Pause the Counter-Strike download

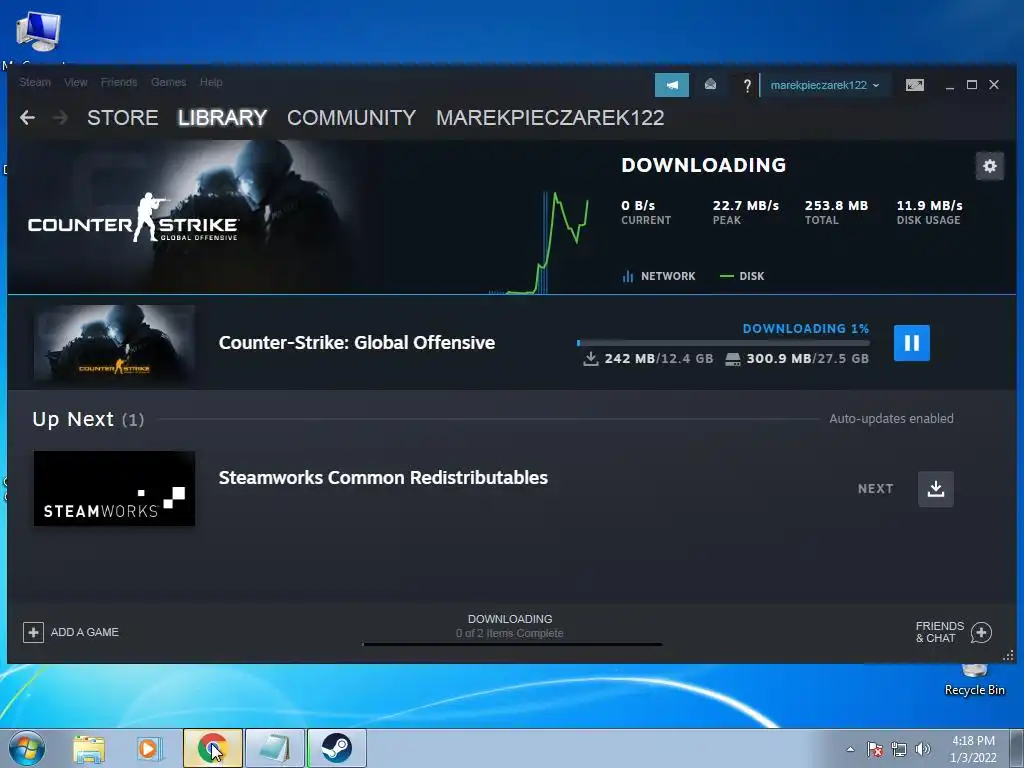(912, 343)
